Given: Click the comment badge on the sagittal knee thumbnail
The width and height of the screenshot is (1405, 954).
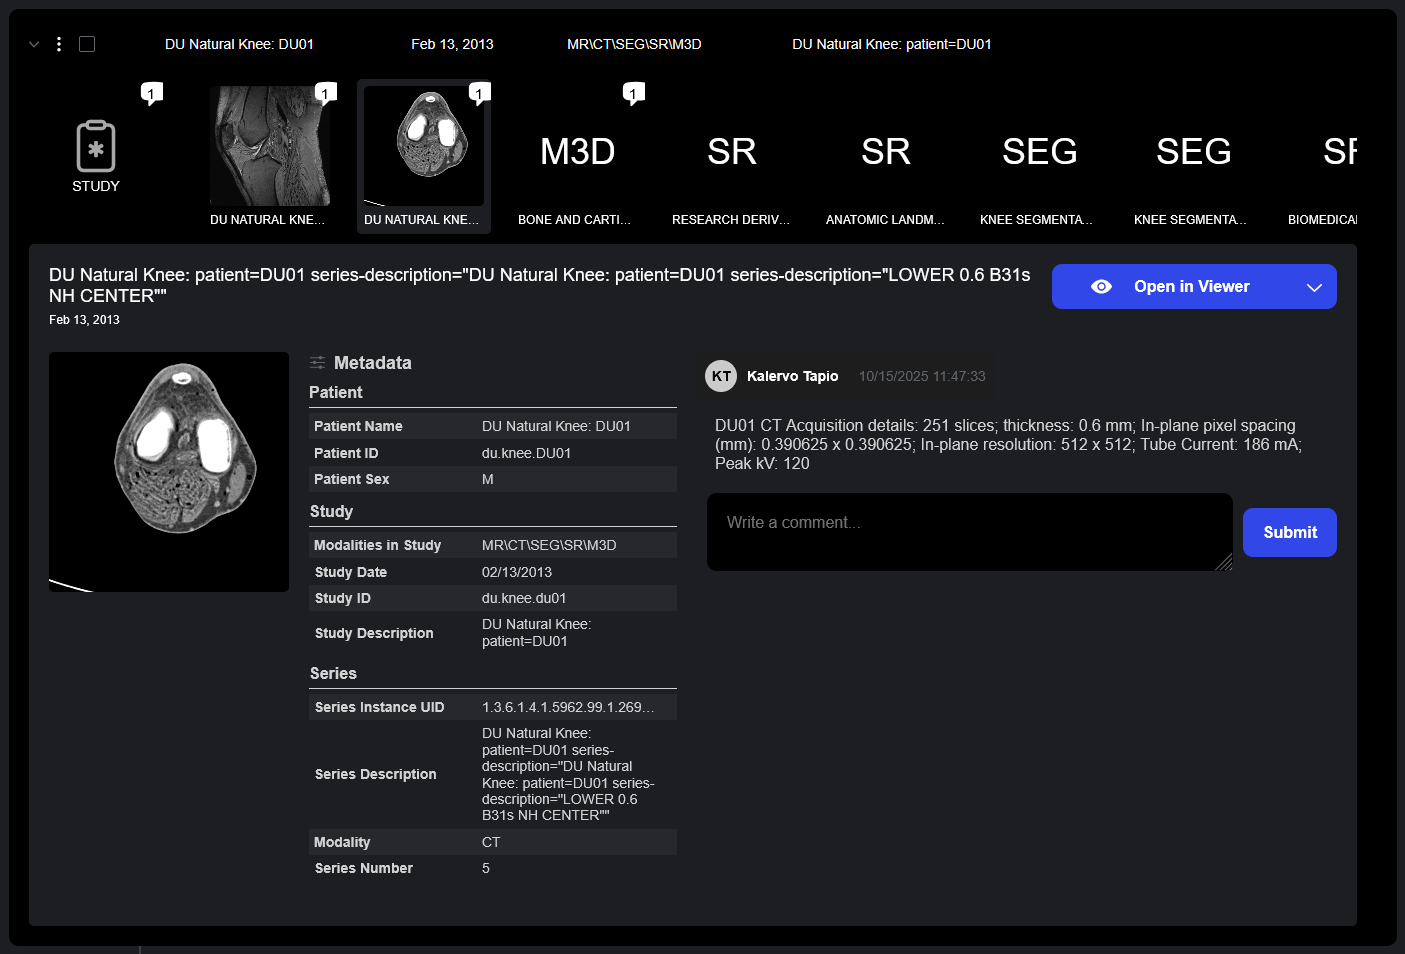Looking at the screenshot, I should point(326,92).
